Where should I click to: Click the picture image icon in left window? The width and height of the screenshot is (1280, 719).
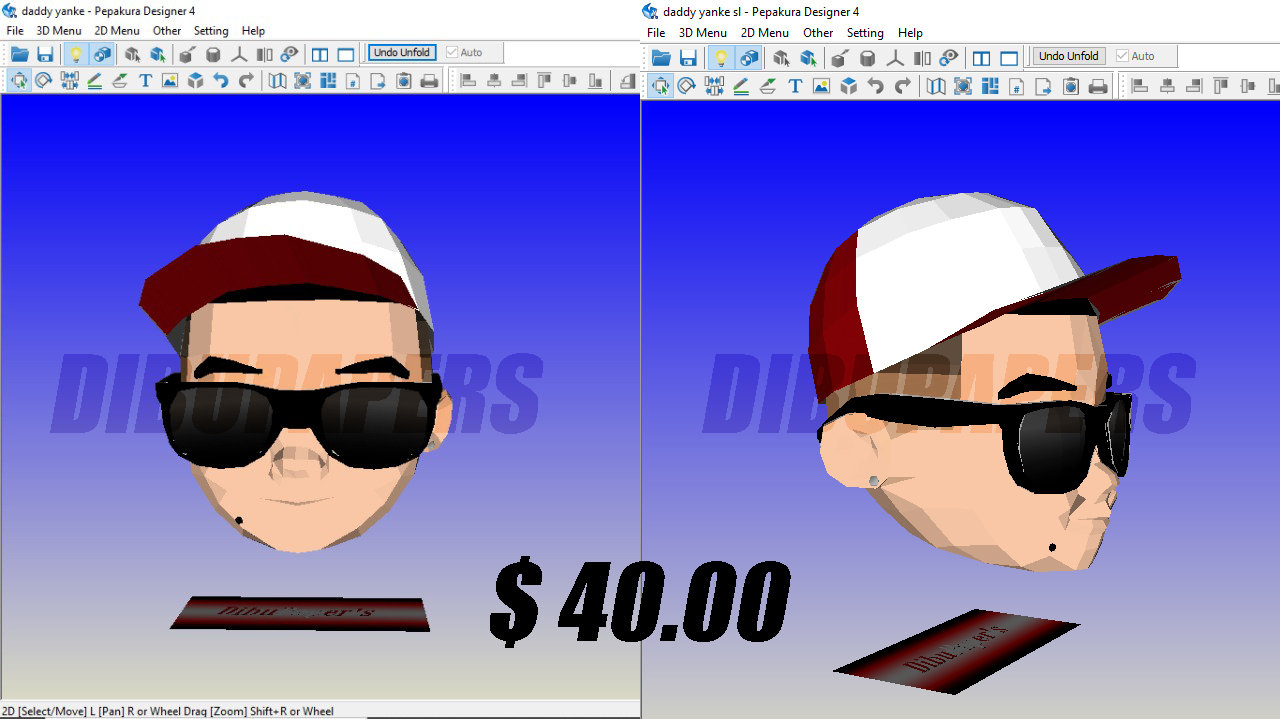click(x=170, y=81)
